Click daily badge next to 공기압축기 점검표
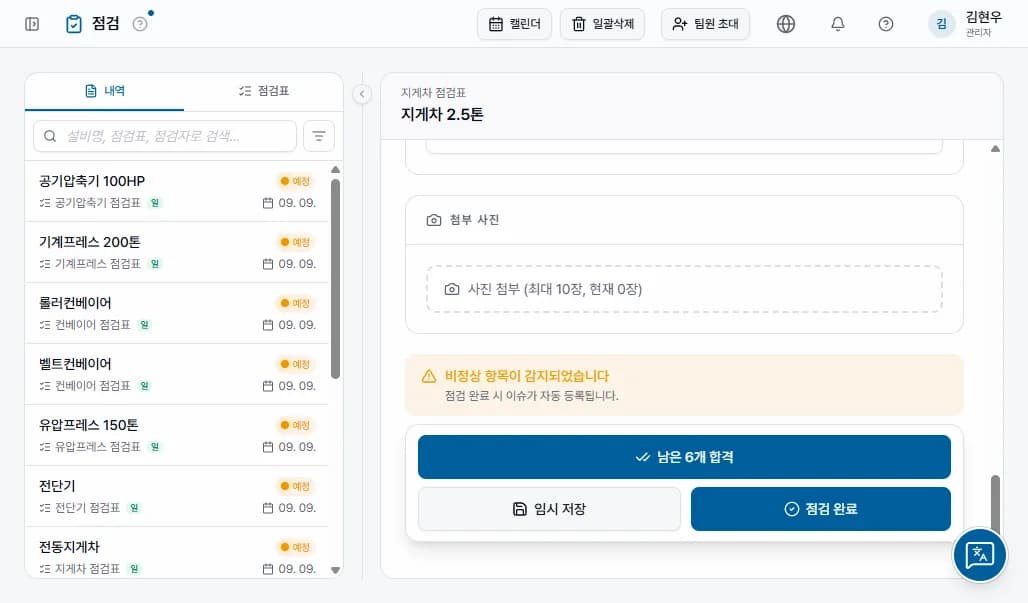The width and height of the screenshot is (1028, 603). pos(155,203)
